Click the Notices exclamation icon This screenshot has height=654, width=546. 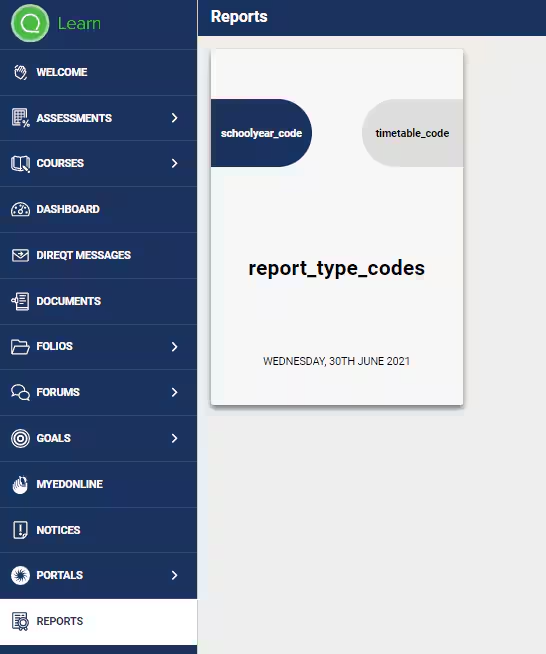pyautogui.click(x=20, y=530)
